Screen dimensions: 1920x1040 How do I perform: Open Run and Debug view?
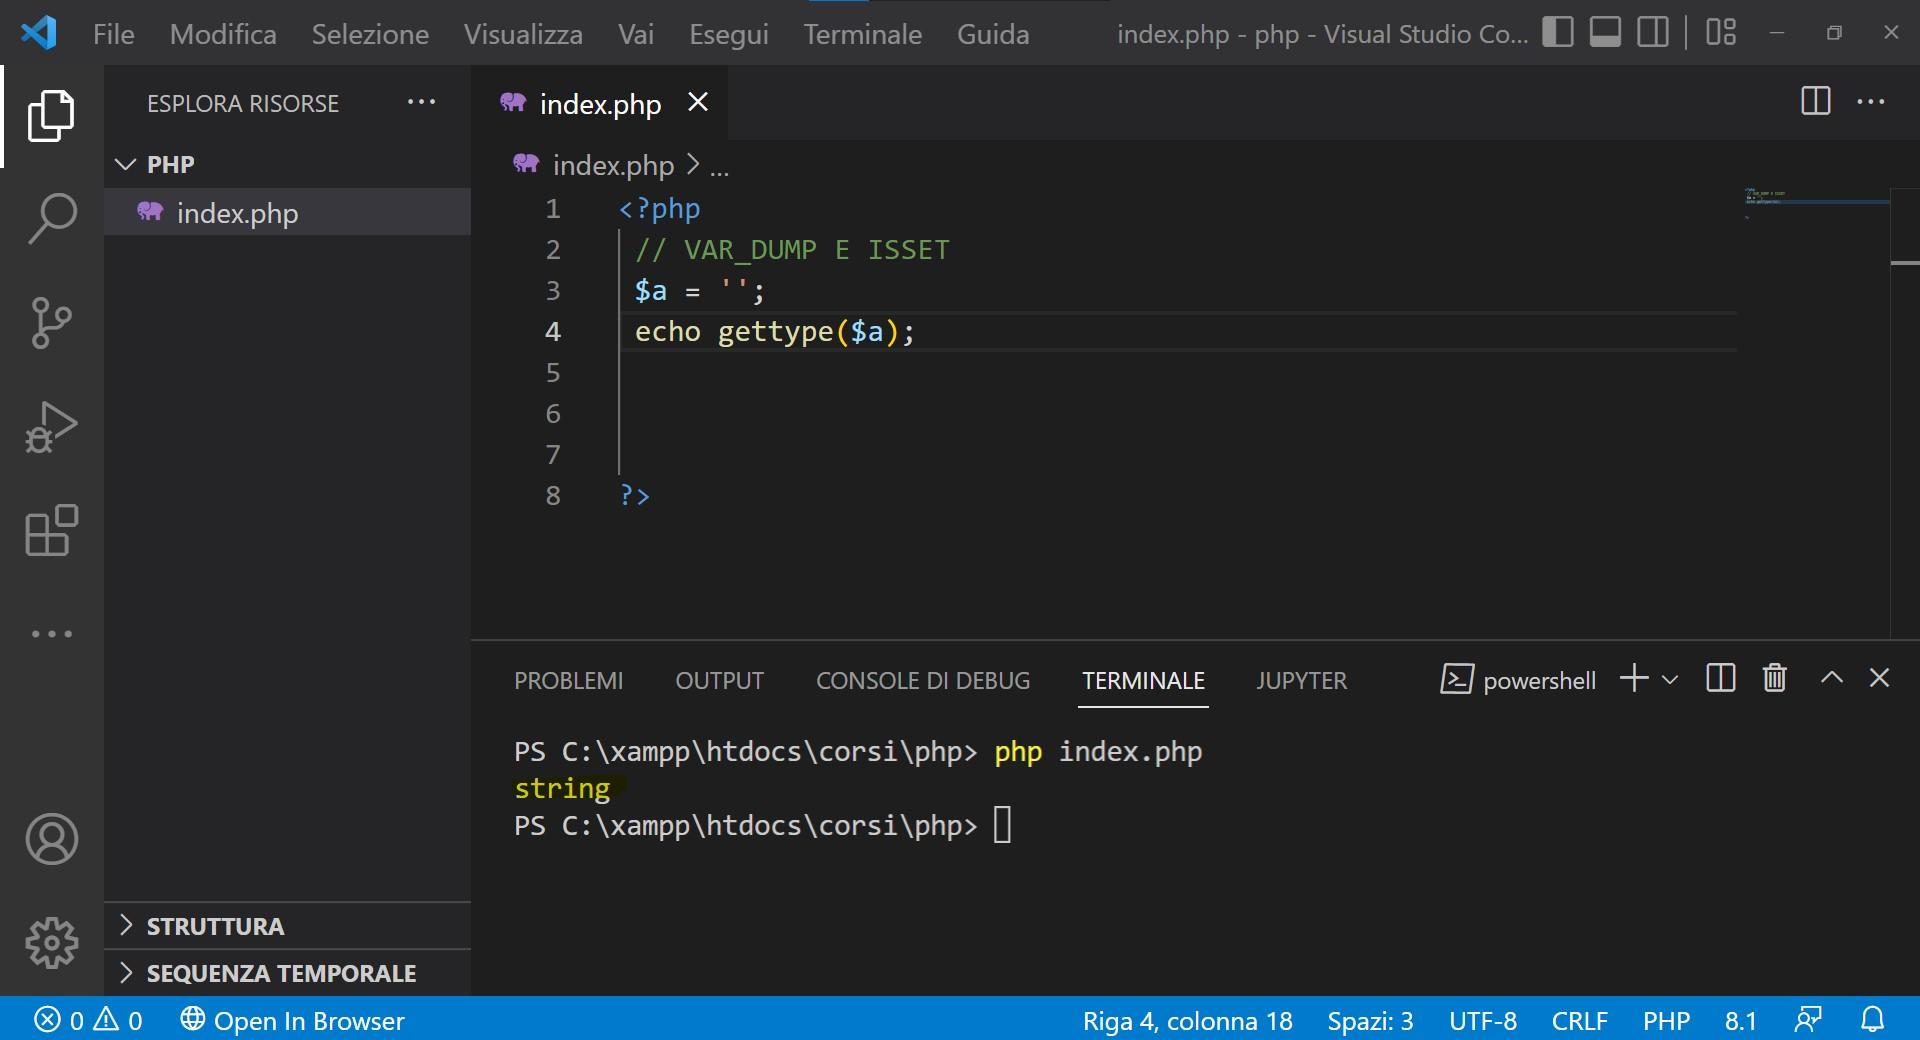click(x=51, y=427)
